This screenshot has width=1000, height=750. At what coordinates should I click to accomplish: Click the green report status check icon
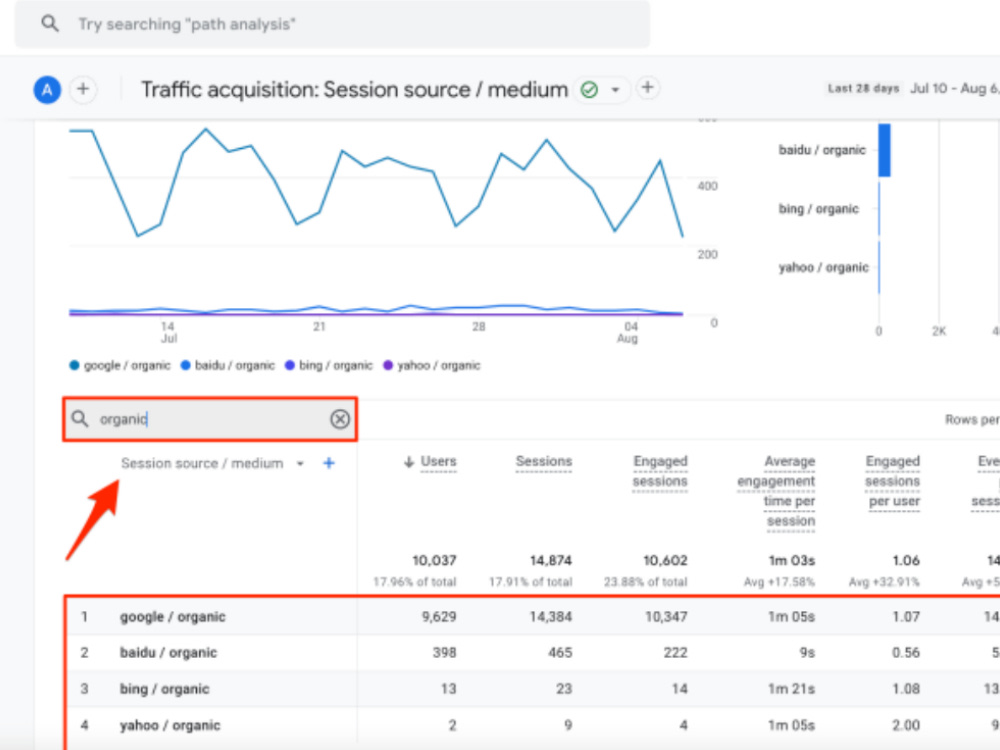point(589,90)
